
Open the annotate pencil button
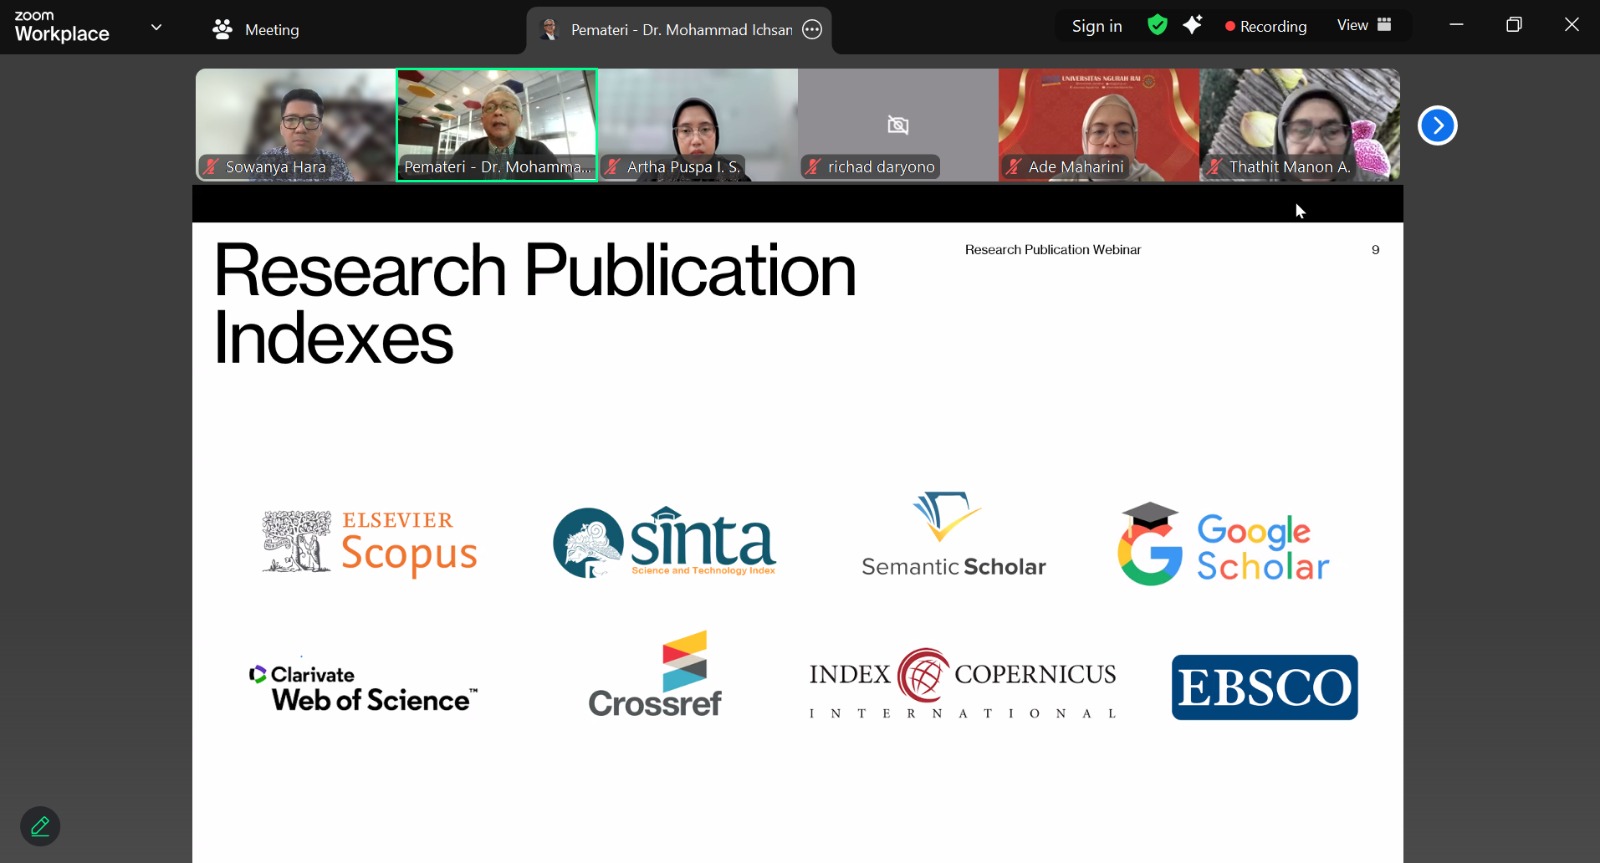(x=40, y=826)
